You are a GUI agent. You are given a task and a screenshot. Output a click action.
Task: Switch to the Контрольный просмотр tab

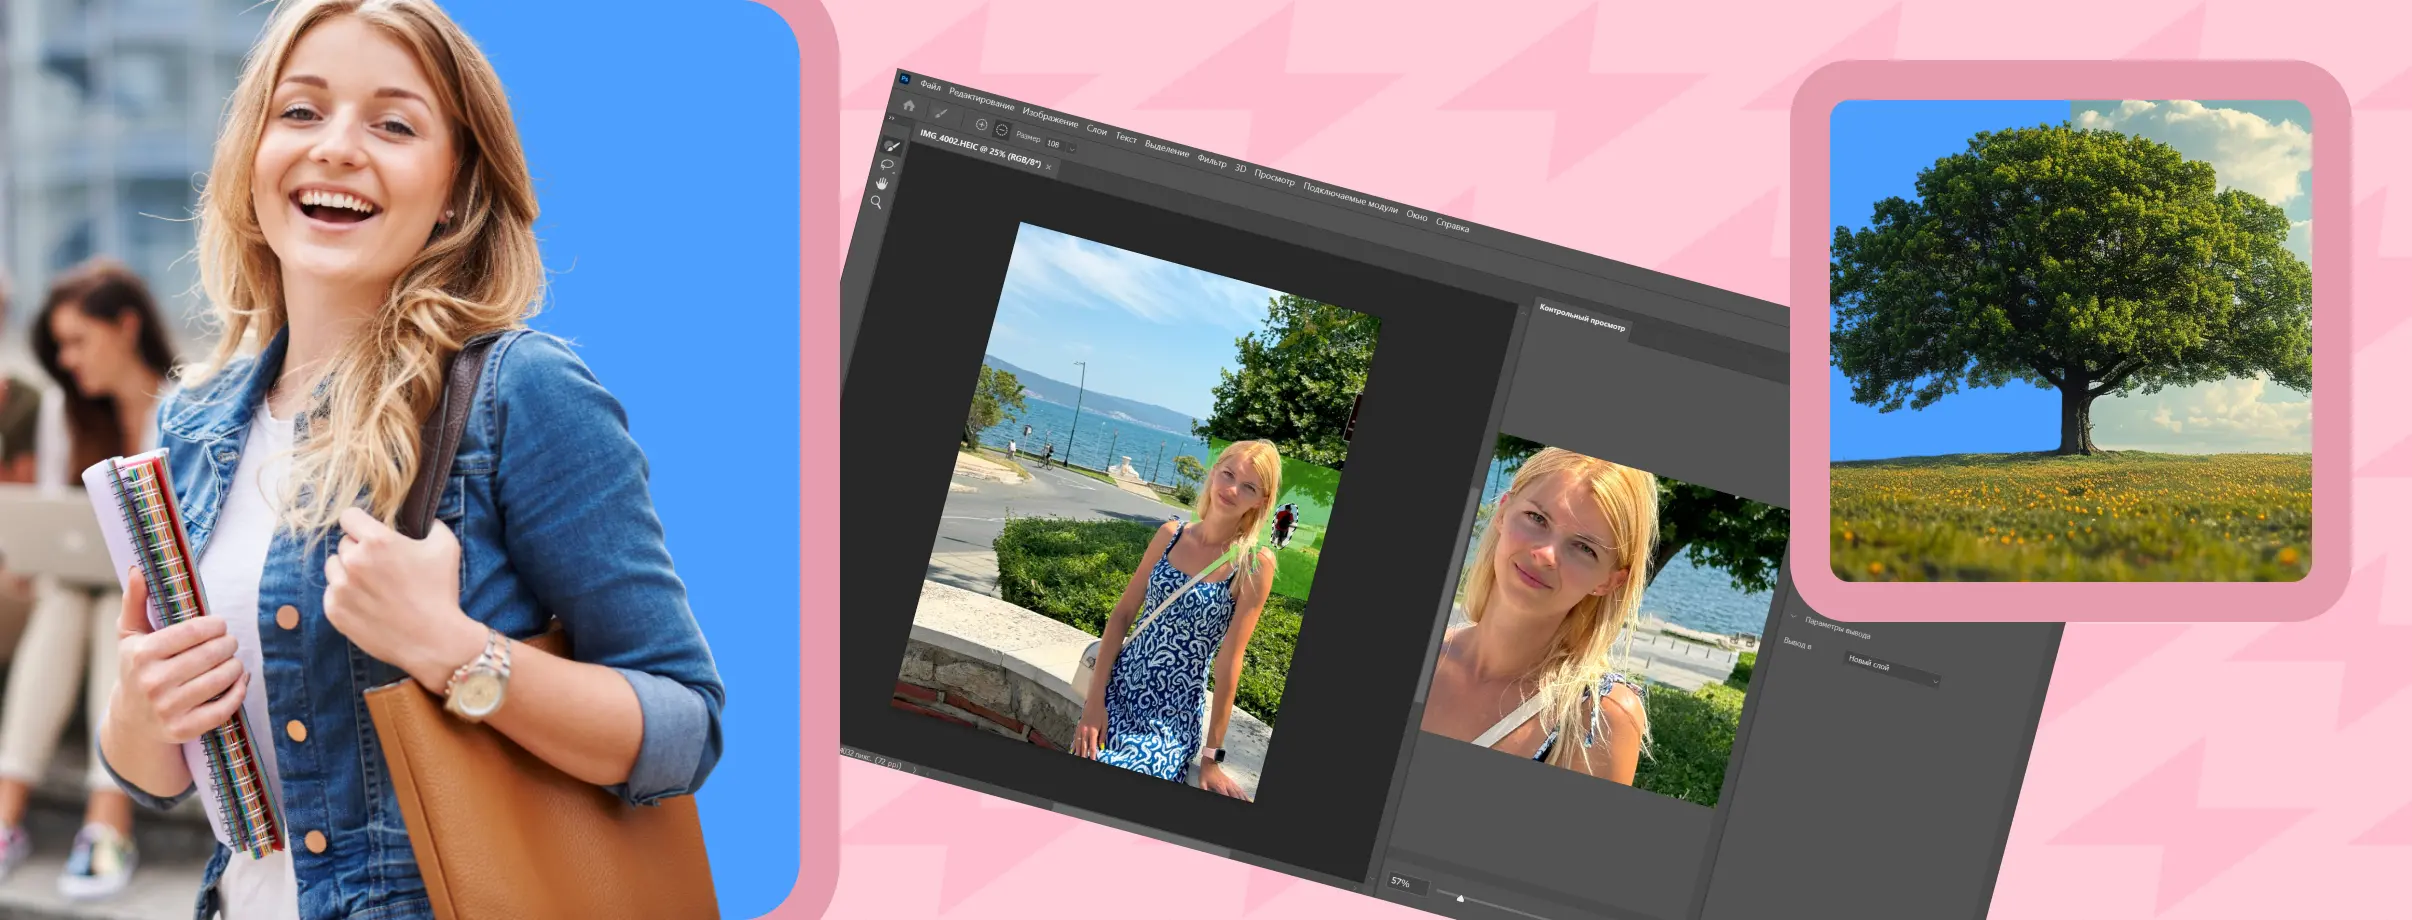coord(1582,318)
